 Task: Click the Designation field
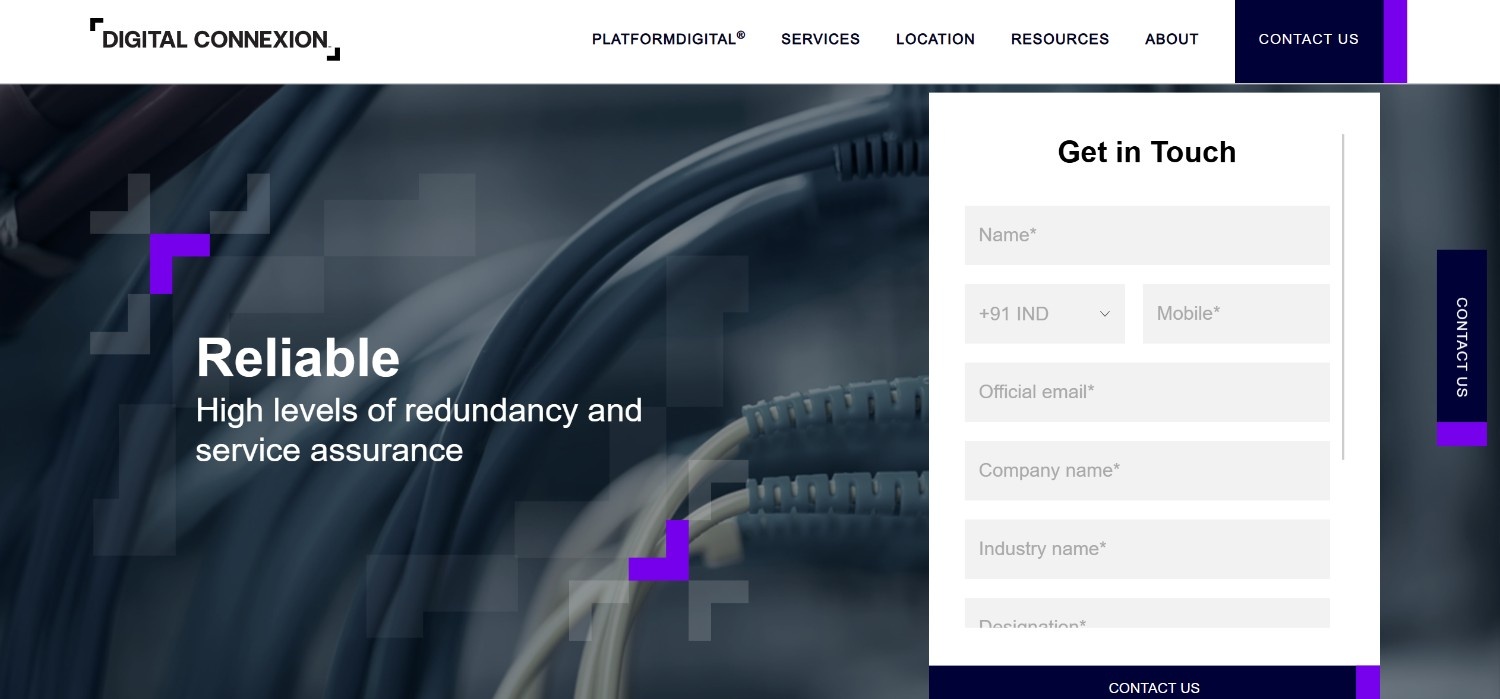pos(1147,620)
